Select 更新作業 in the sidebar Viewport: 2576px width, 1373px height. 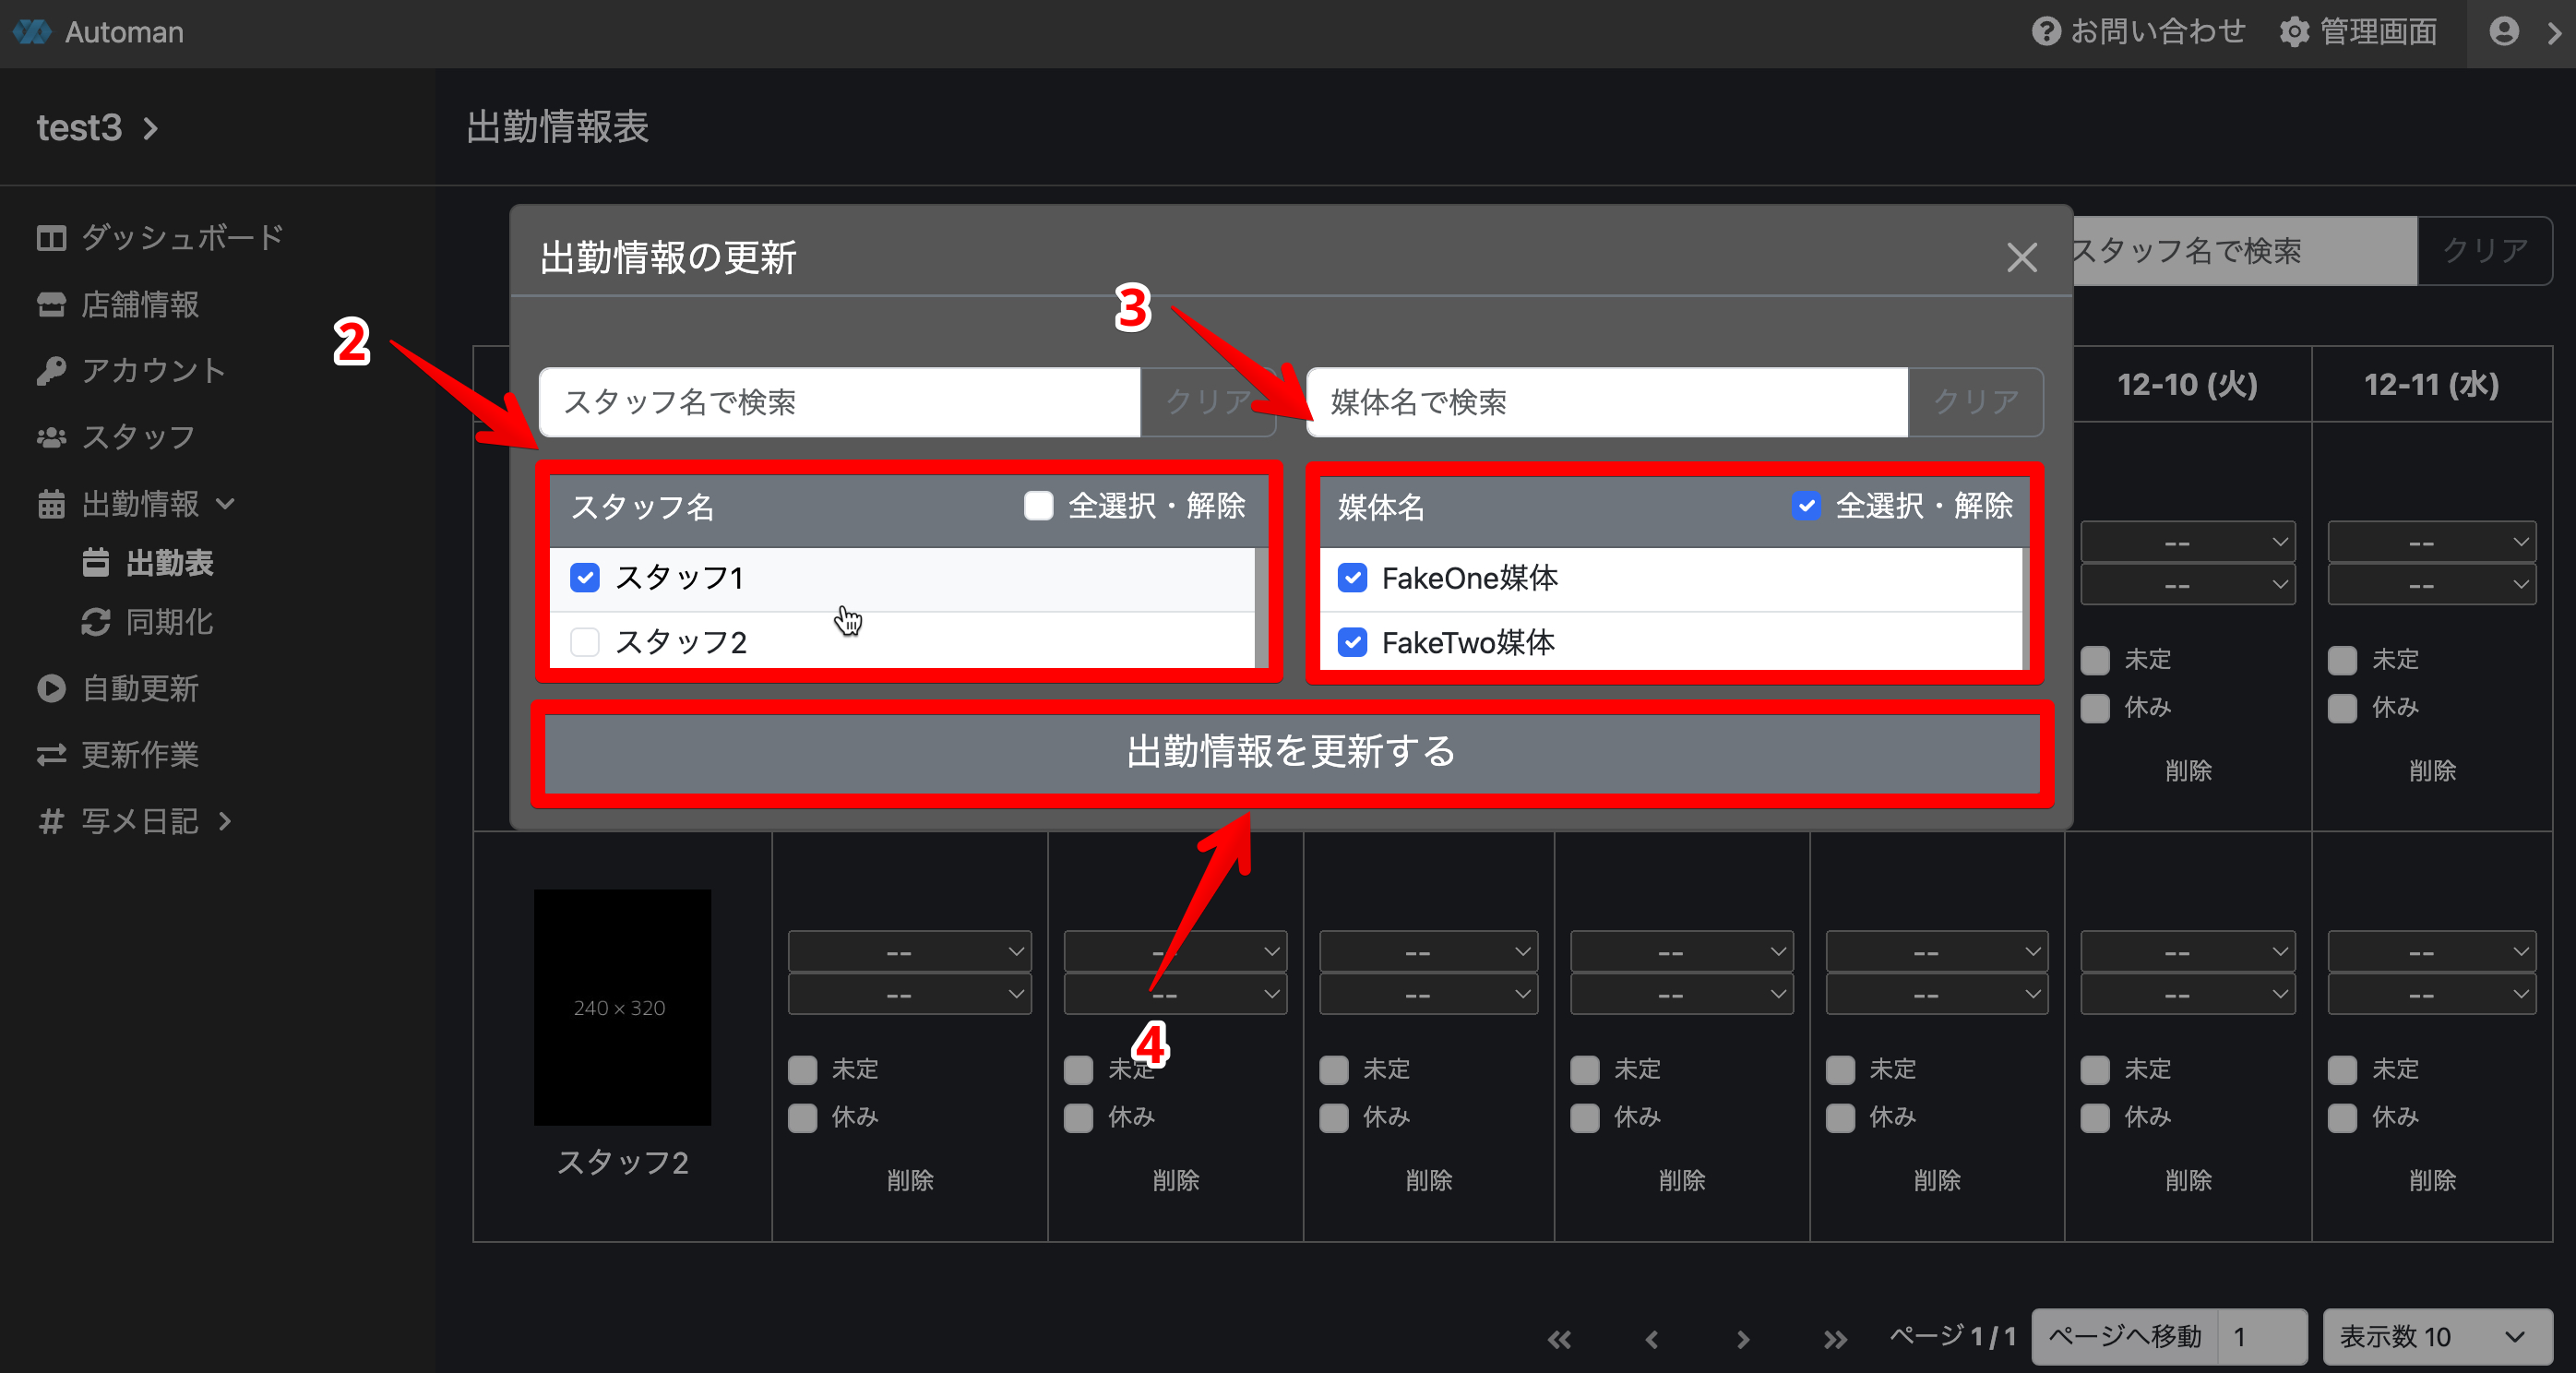click(140, 754)
